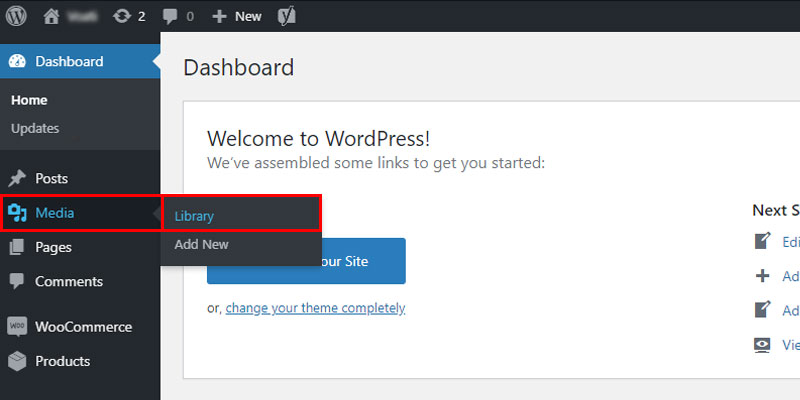
Task: Click the view site icon under Next Steps
Action: coord(762,345)
